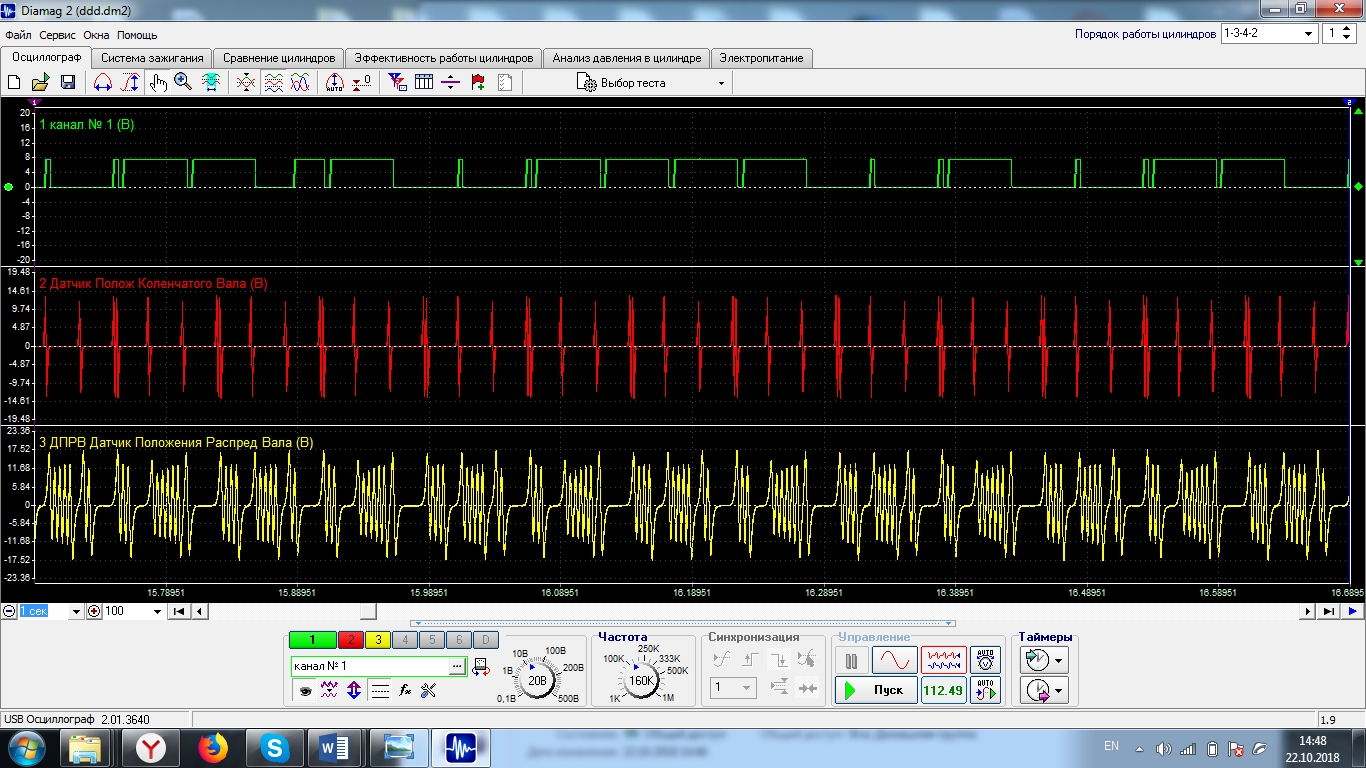Open the 100 zoom percent dropdown

tap(157, 611)
